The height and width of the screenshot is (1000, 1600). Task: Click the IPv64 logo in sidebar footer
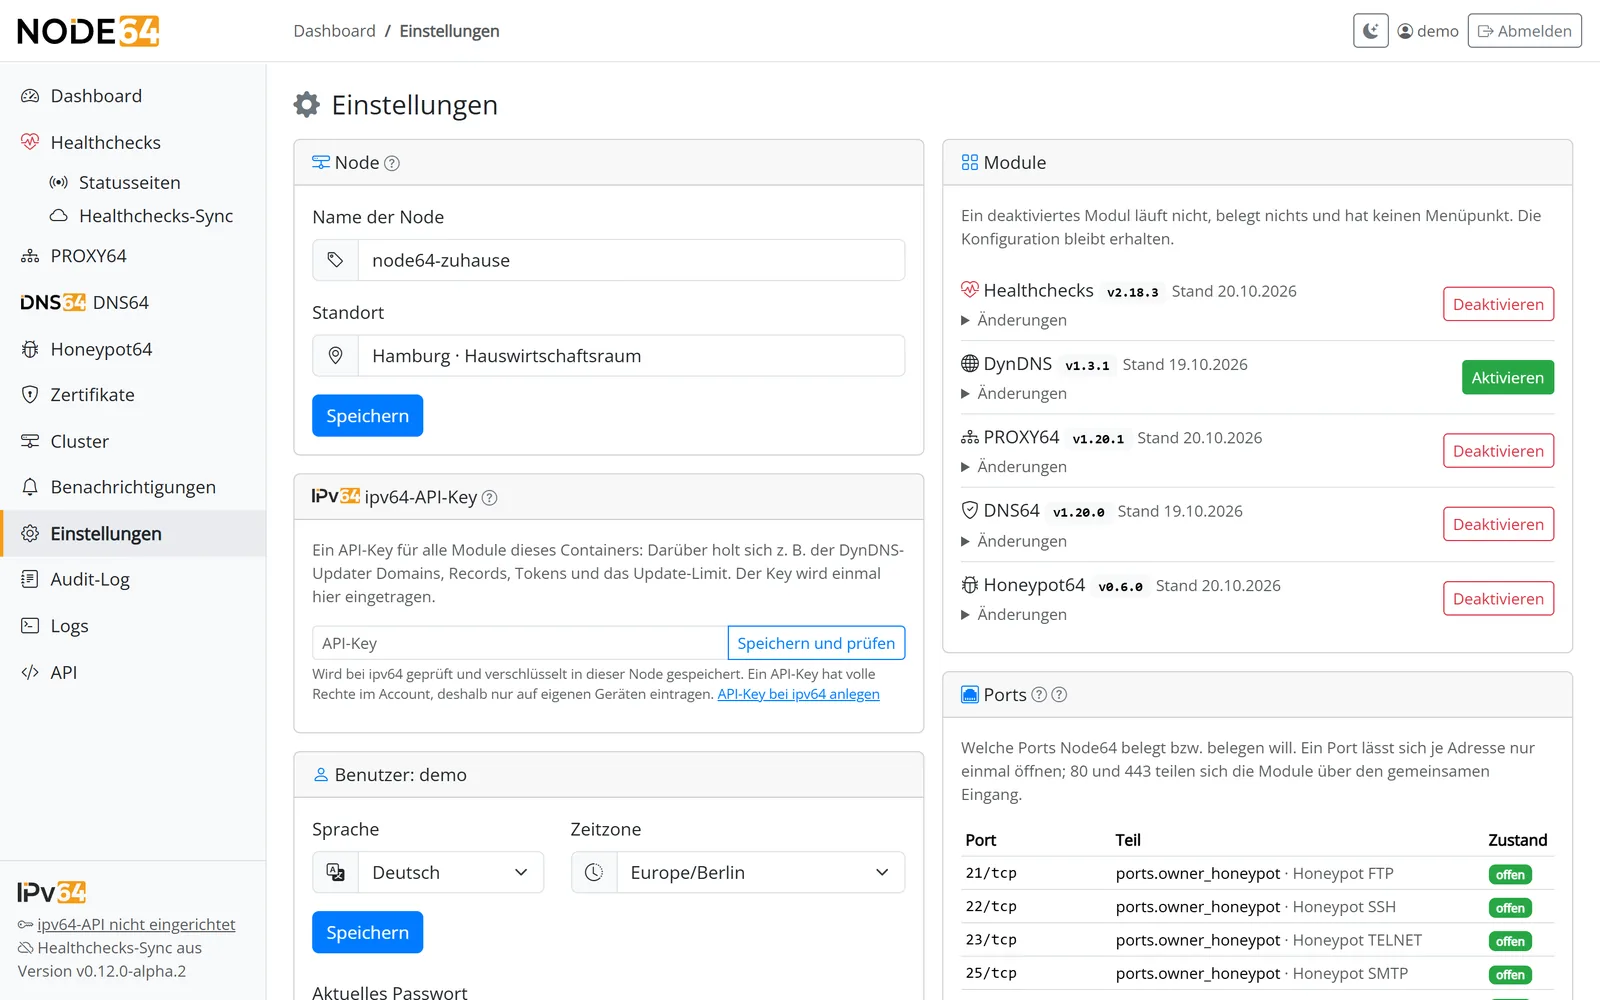52,892
